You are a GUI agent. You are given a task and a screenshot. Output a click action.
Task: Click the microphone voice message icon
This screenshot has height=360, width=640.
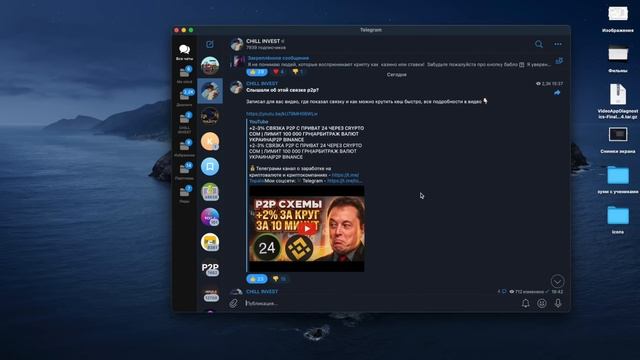(x=558, y=303)
